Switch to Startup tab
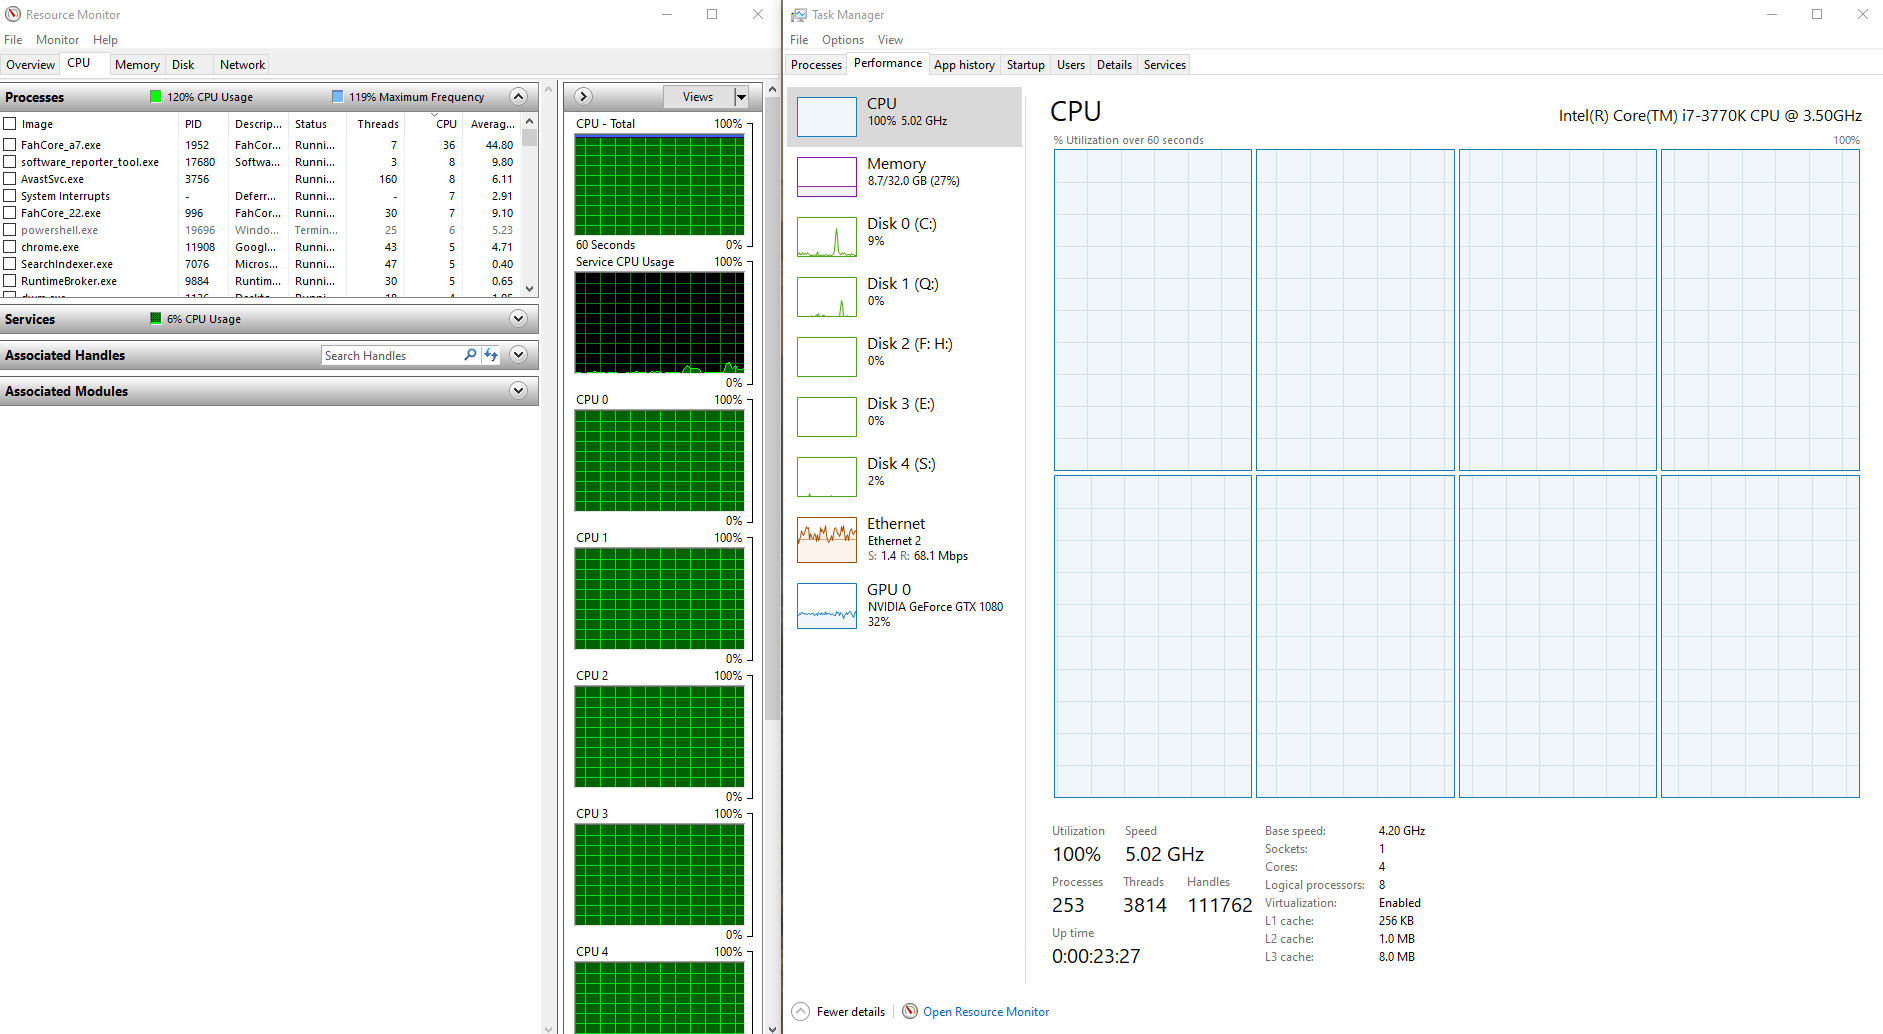1883x1034 pixels. [x=1025, y=65]
